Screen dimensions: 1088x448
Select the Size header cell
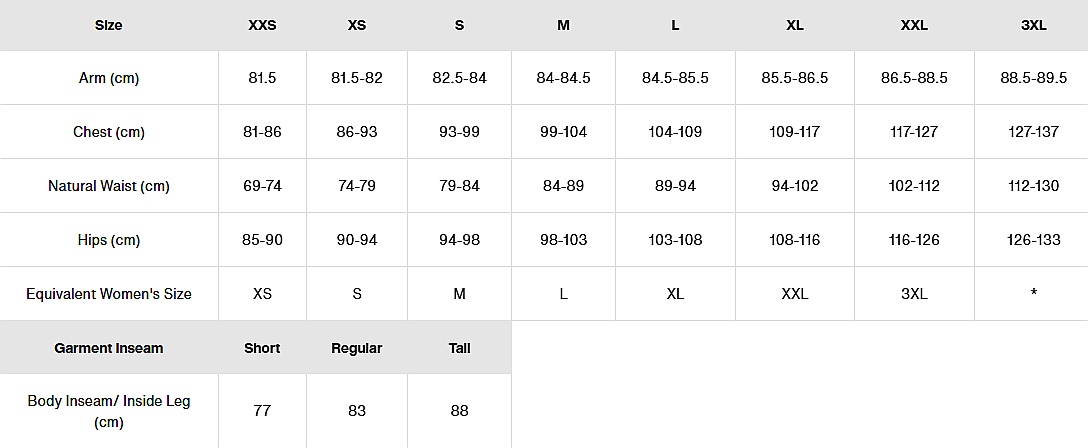[109, 25]
